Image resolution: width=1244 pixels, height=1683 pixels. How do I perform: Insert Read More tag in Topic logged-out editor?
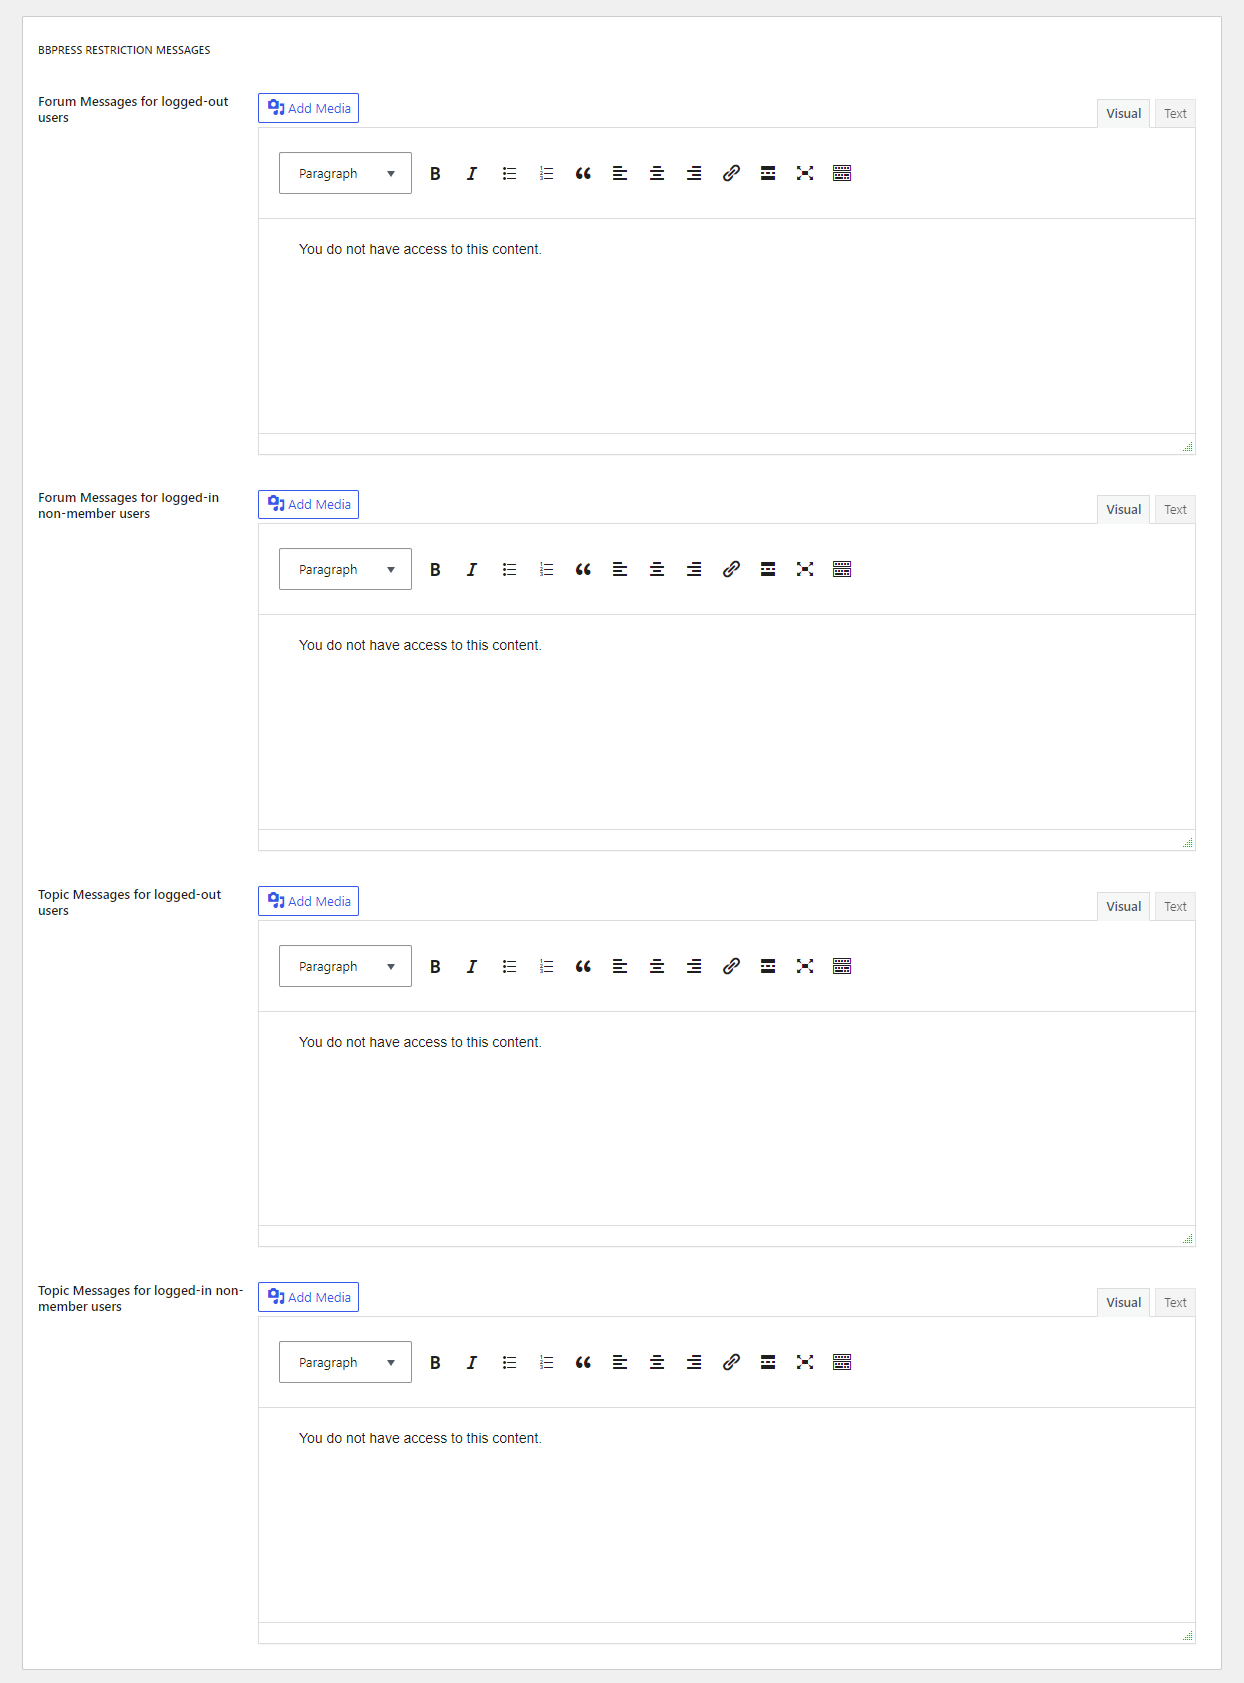768,966
